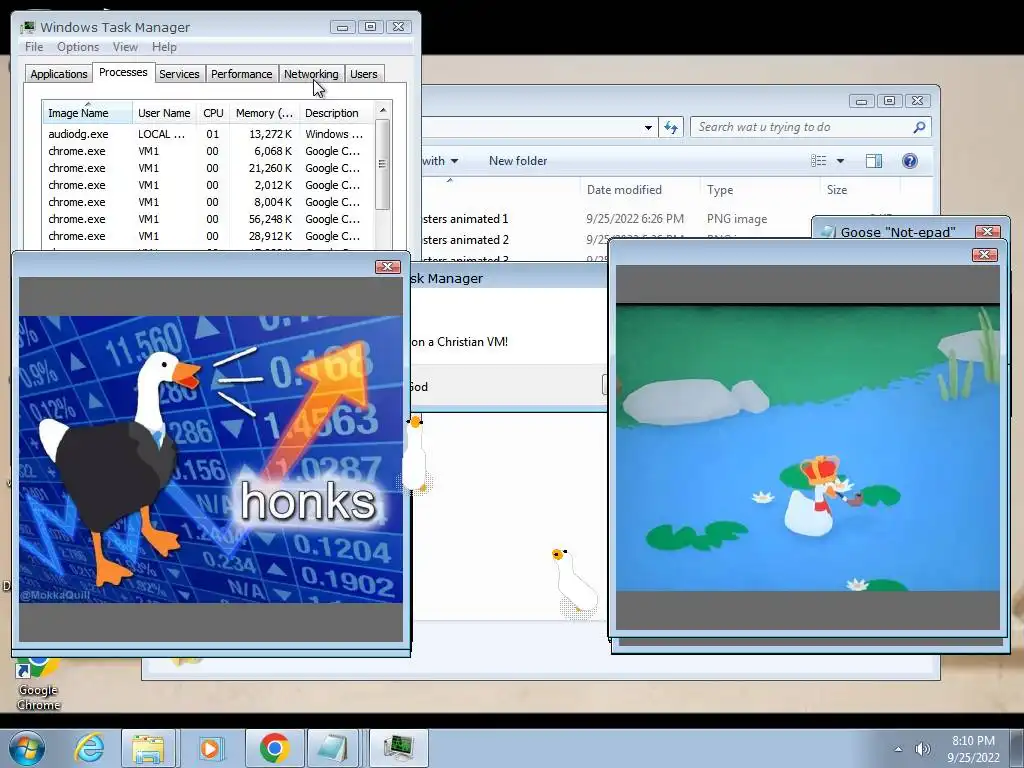Open the View menu in Task Manager

point(125,47)
